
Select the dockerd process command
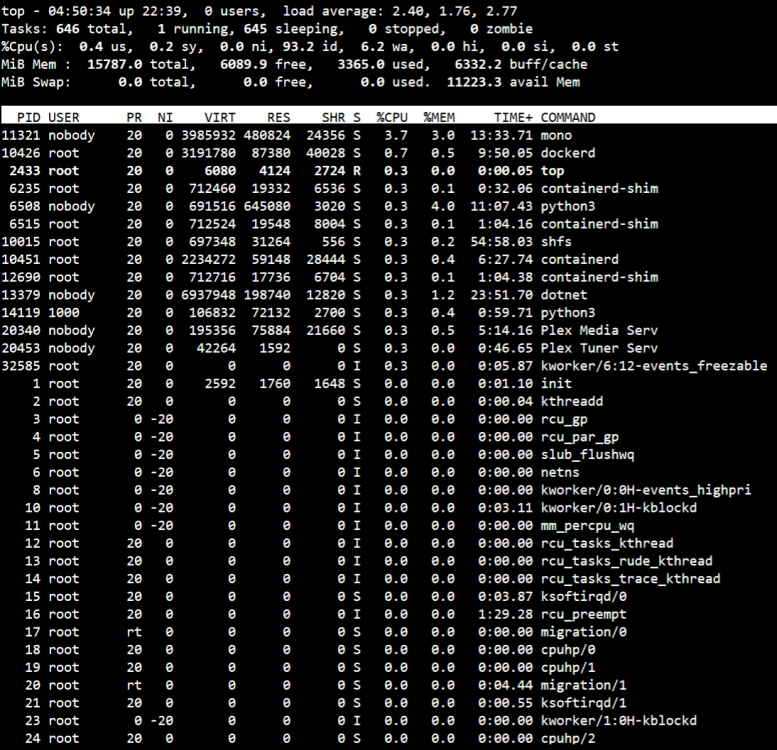568,153
